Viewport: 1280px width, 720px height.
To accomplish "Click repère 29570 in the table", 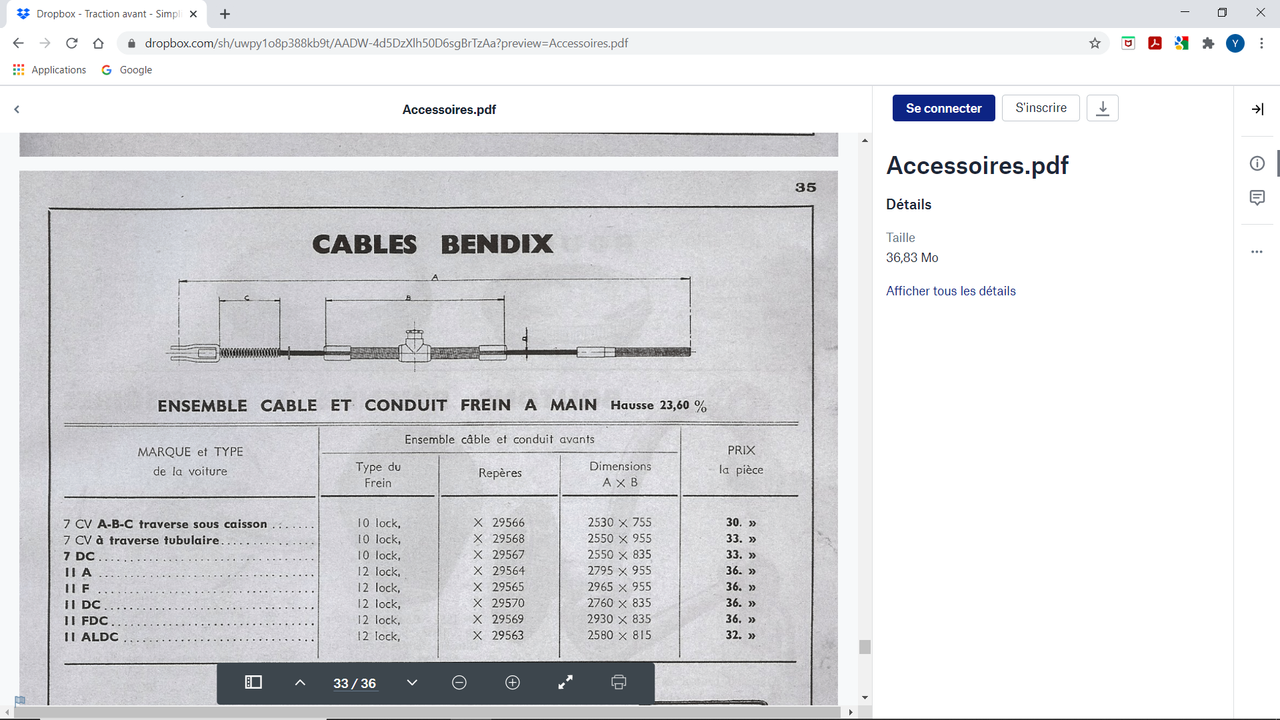I will [508, 603].
